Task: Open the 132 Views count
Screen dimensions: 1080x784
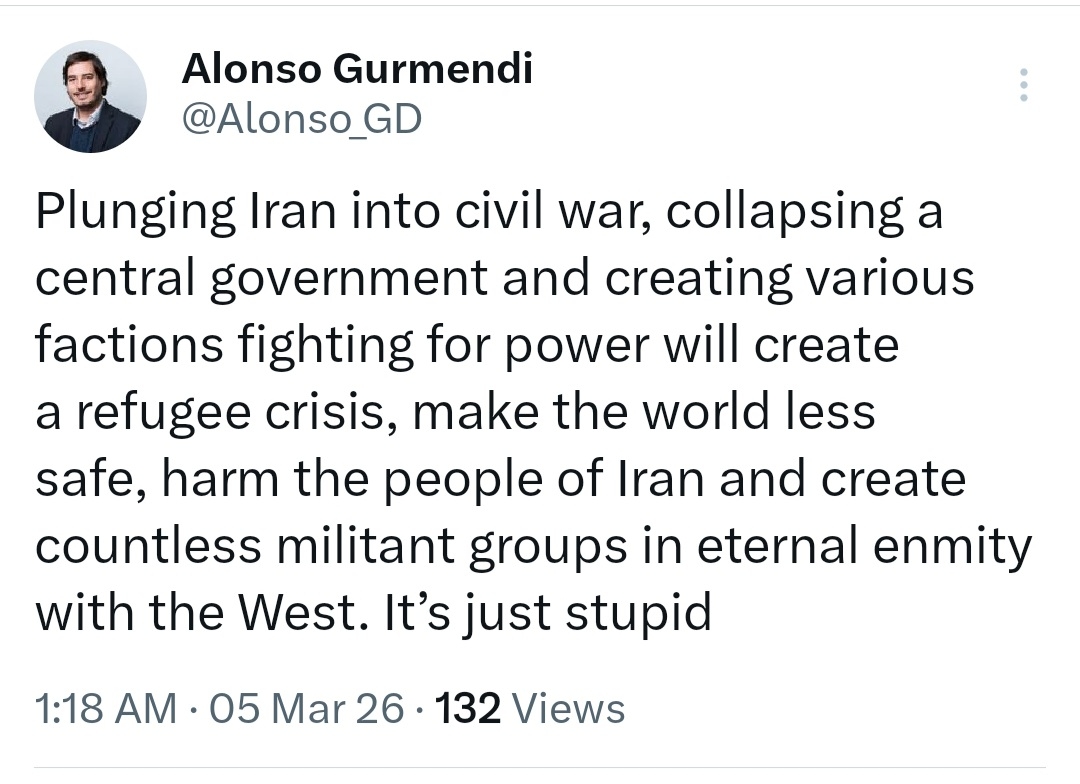Action: point(532,709)
